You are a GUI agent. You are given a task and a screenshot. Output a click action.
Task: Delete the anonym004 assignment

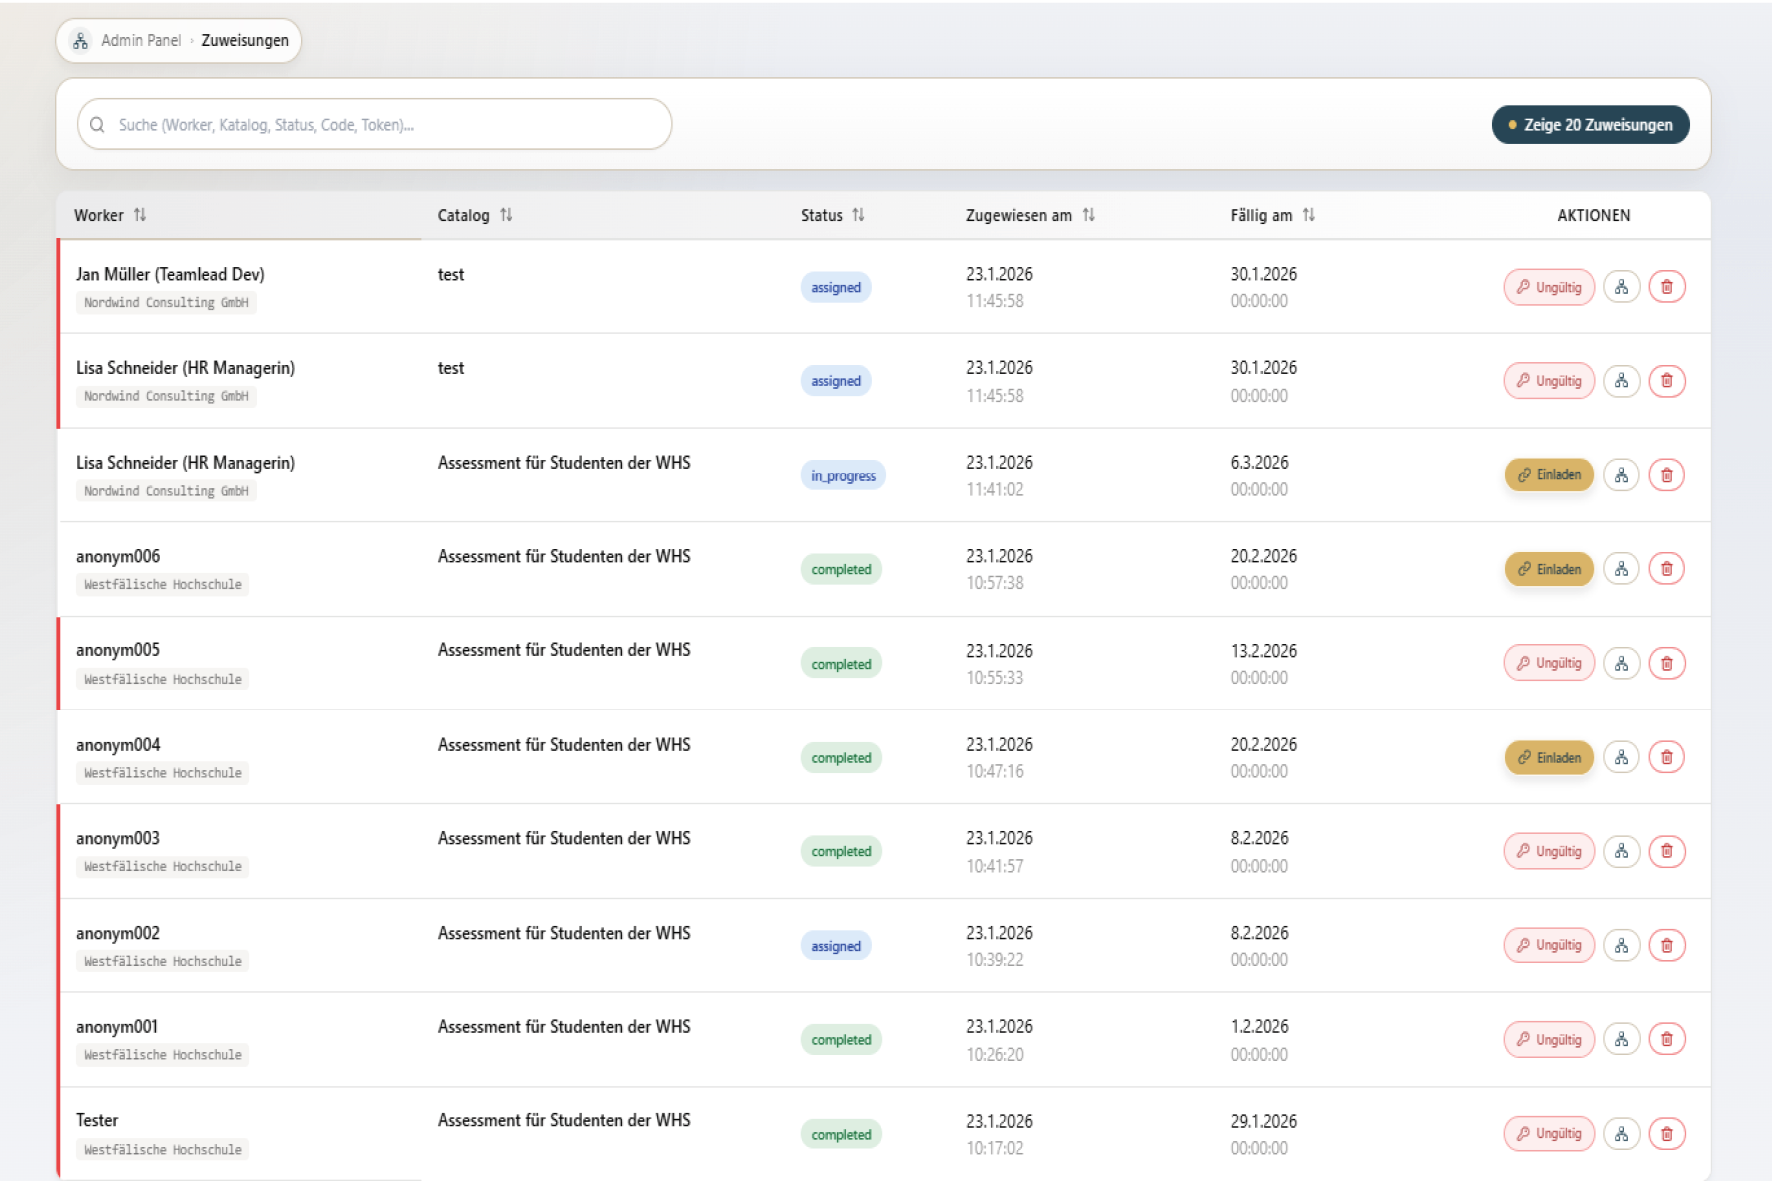click(1666, 757)
